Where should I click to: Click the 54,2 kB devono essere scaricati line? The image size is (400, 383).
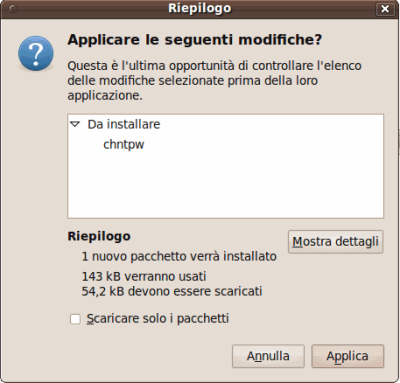coord(172,291)
